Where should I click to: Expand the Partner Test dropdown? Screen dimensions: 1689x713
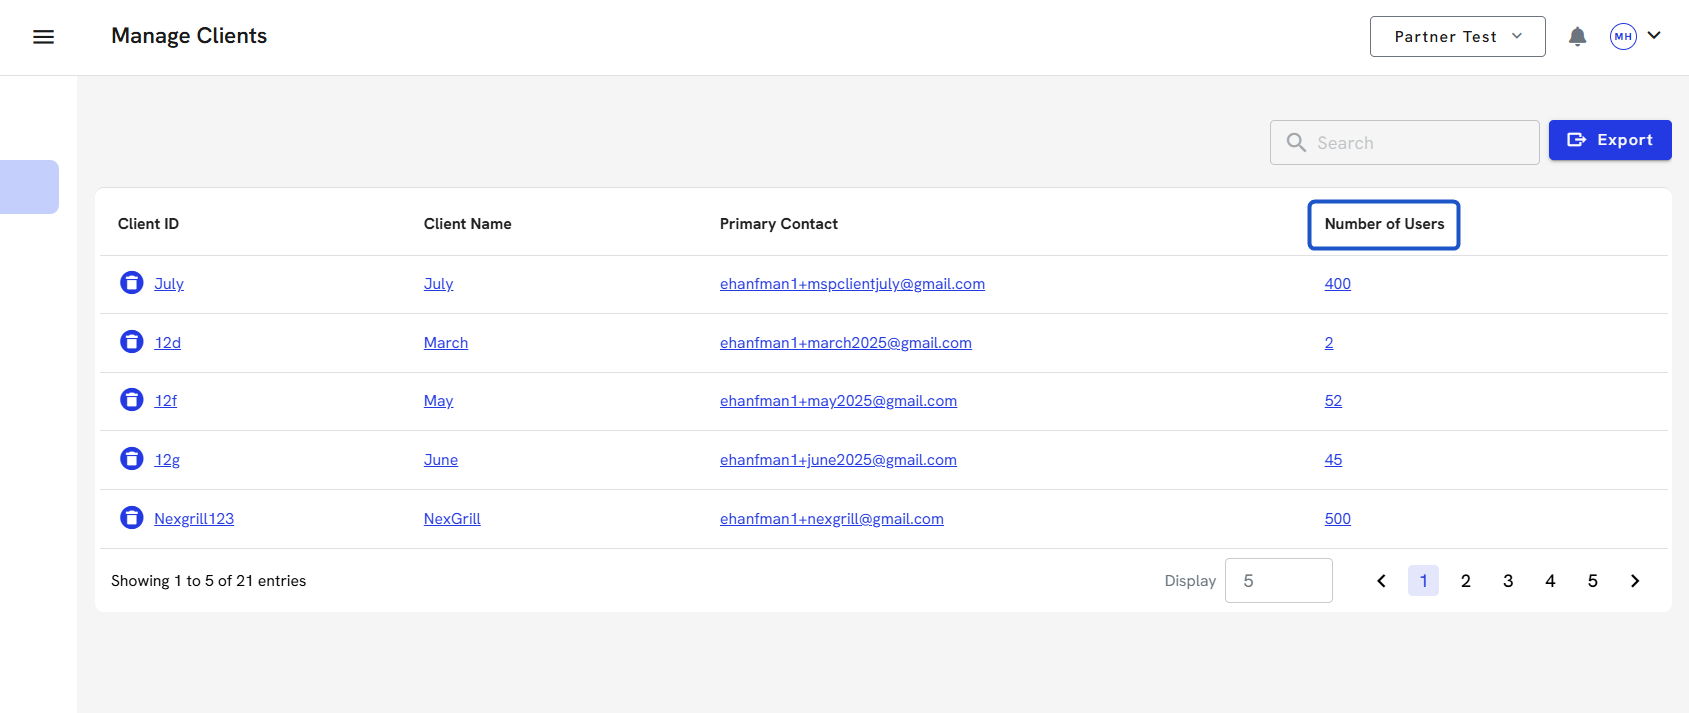pyautogui.click(x=1457, y=37)
